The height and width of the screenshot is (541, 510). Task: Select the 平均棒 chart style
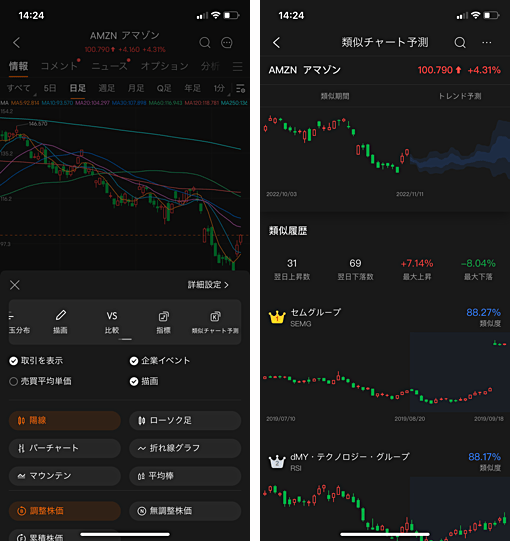pos(185,476)
